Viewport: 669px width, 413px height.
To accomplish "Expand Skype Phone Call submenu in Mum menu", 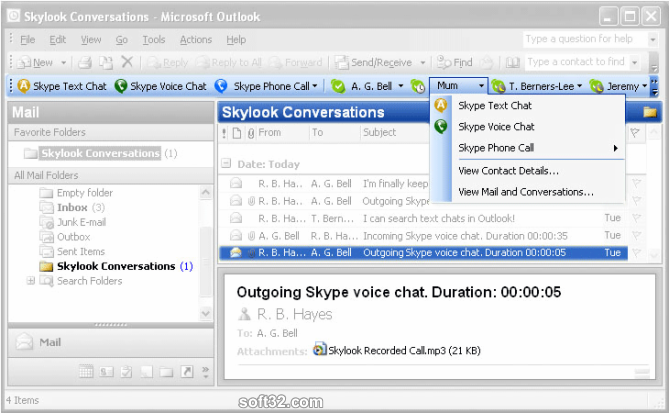I will [x=527, y=148].
